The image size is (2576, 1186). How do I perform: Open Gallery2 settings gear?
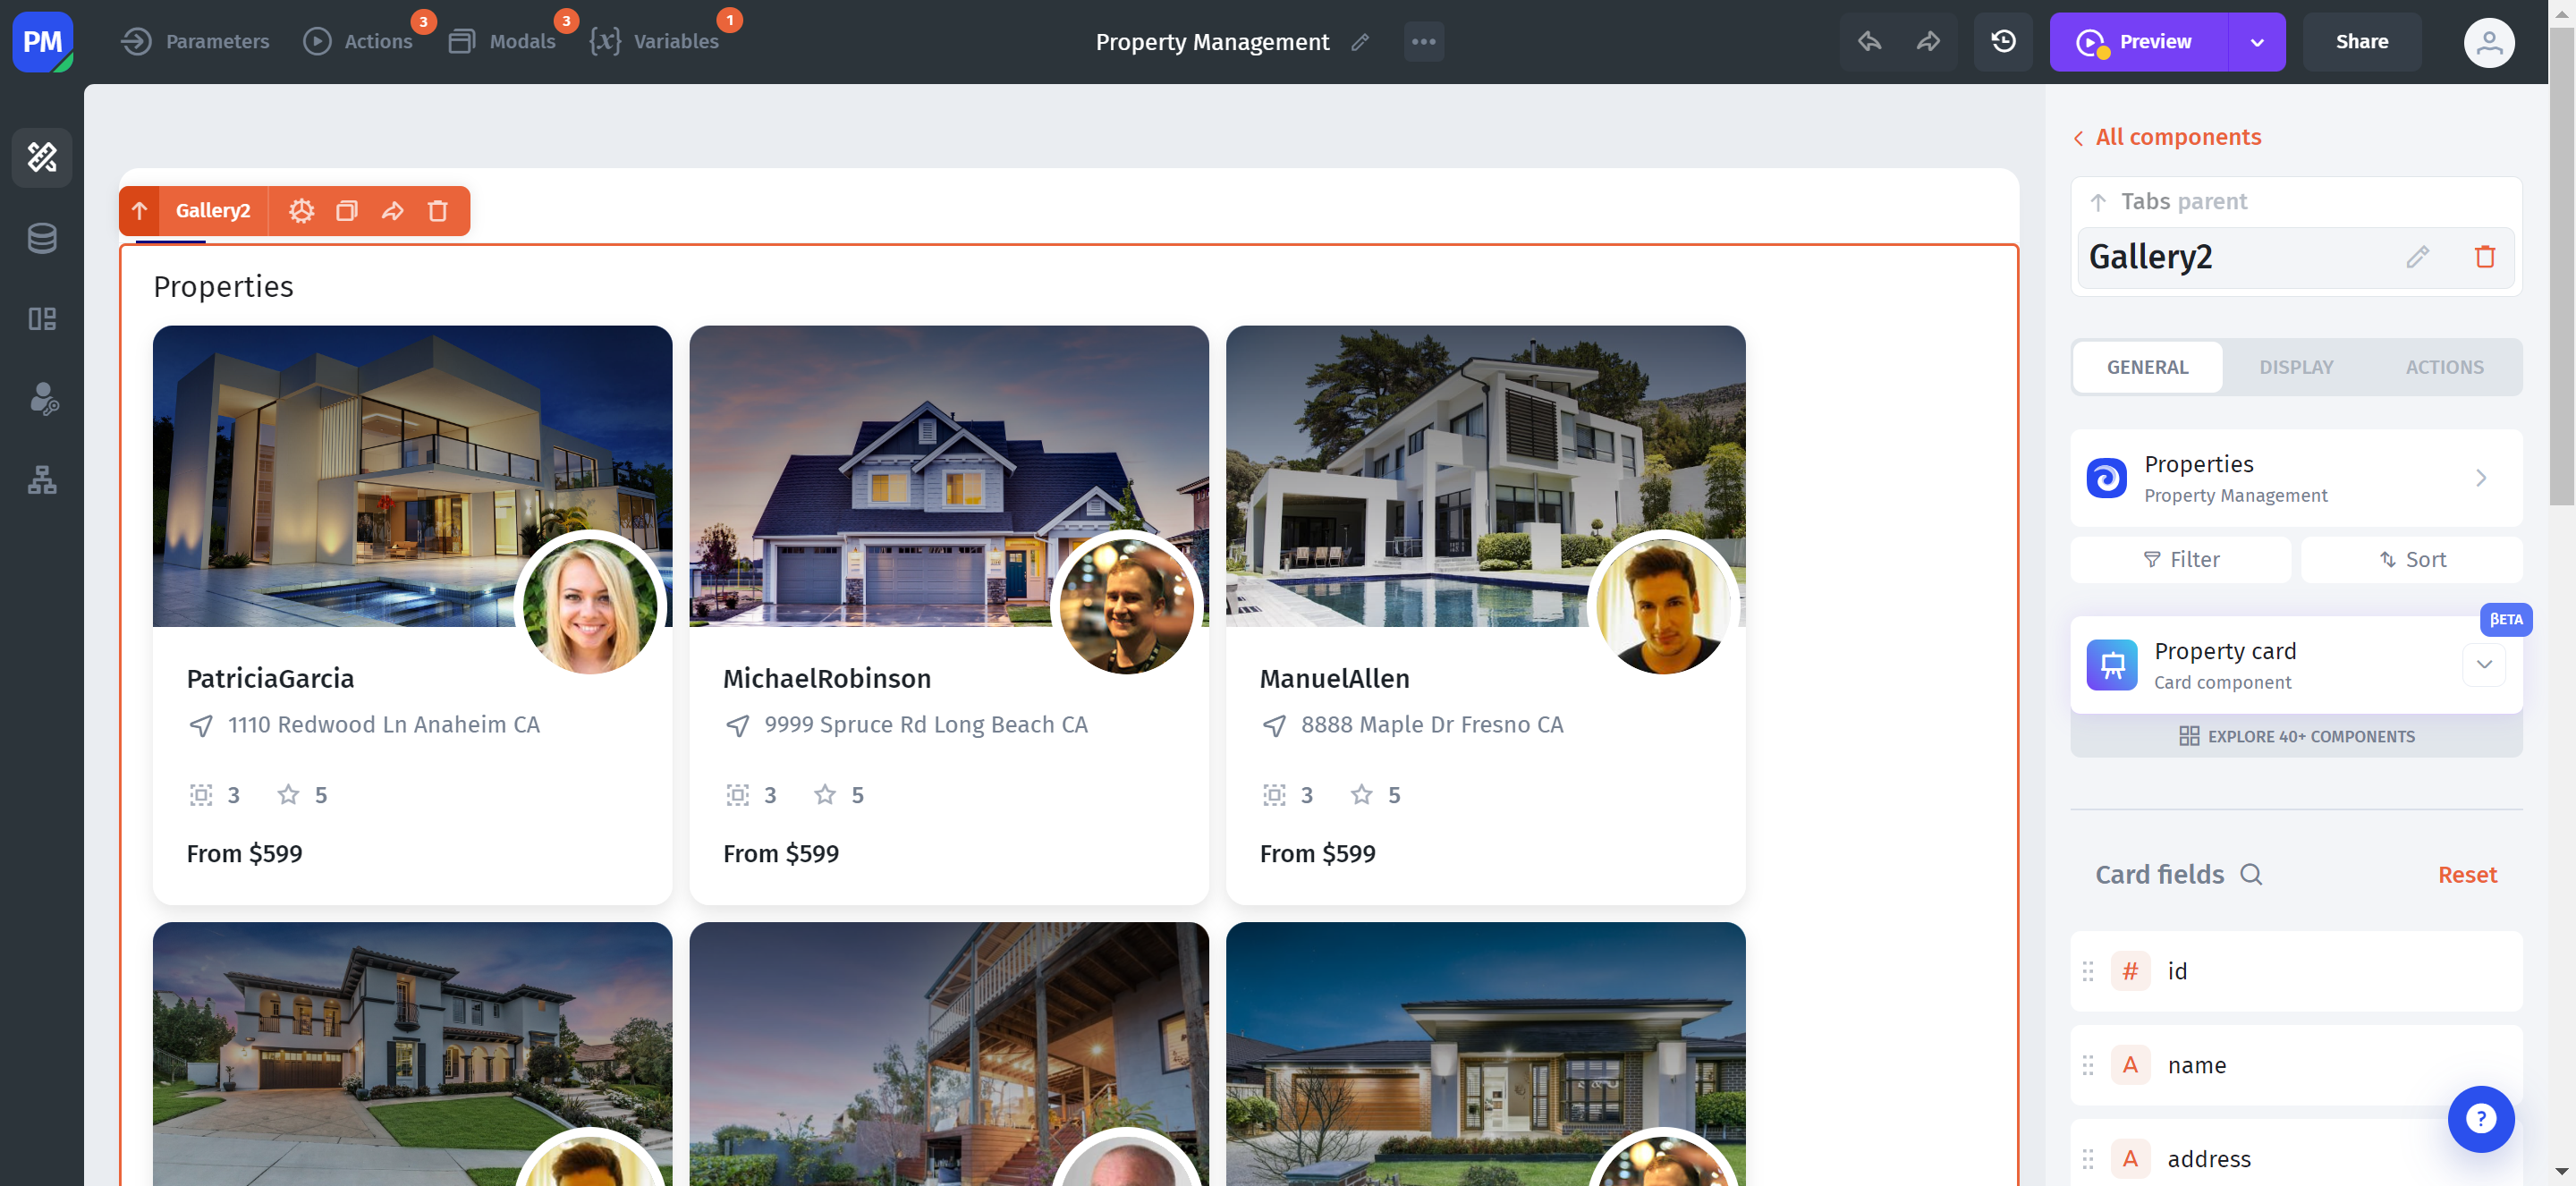click(301, 211)
